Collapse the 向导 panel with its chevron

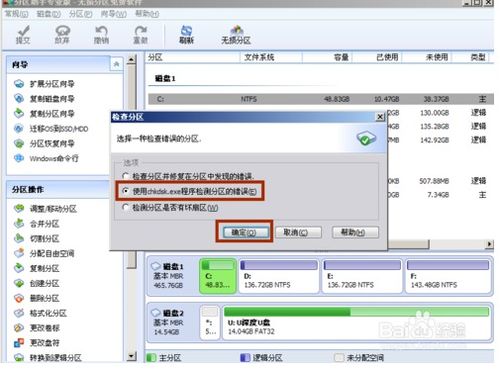(x=116, y=64)
